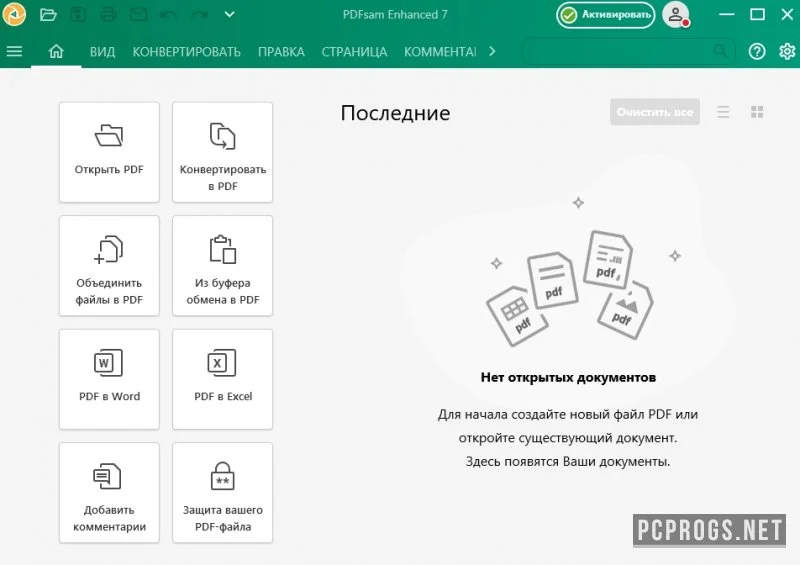This screenshot has width=800, height=565.
Task: Go to the Home tab icon
Action: click(x=56, y=51)
